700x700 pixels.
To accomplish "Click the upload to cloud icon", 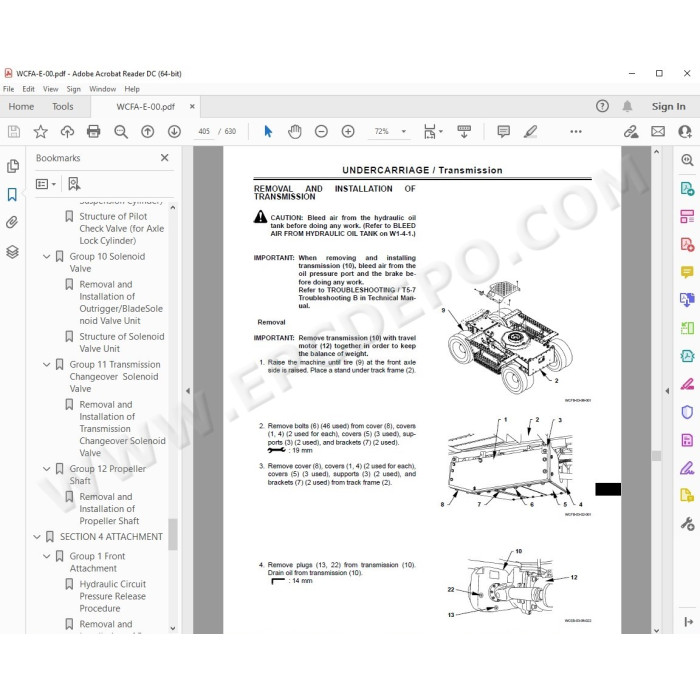I will tap(67, 131).
